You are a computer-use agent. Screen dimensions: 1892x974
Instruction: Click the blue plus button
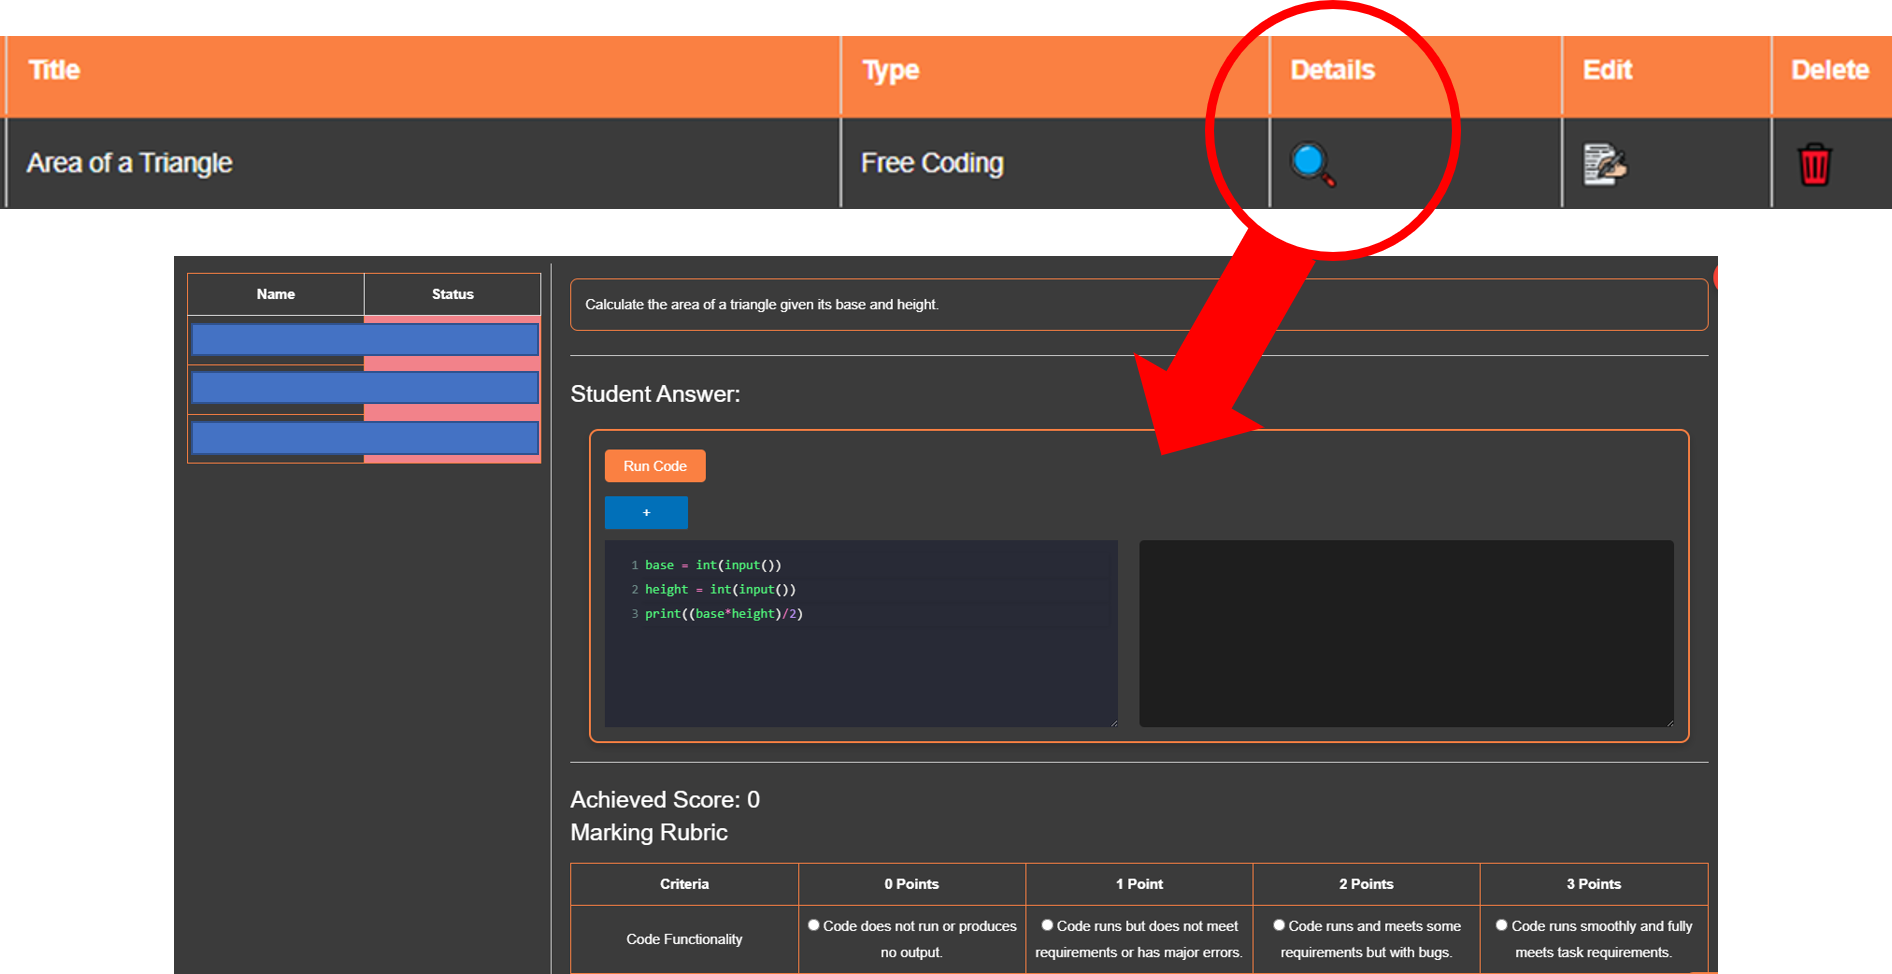[x=646, y=513]
